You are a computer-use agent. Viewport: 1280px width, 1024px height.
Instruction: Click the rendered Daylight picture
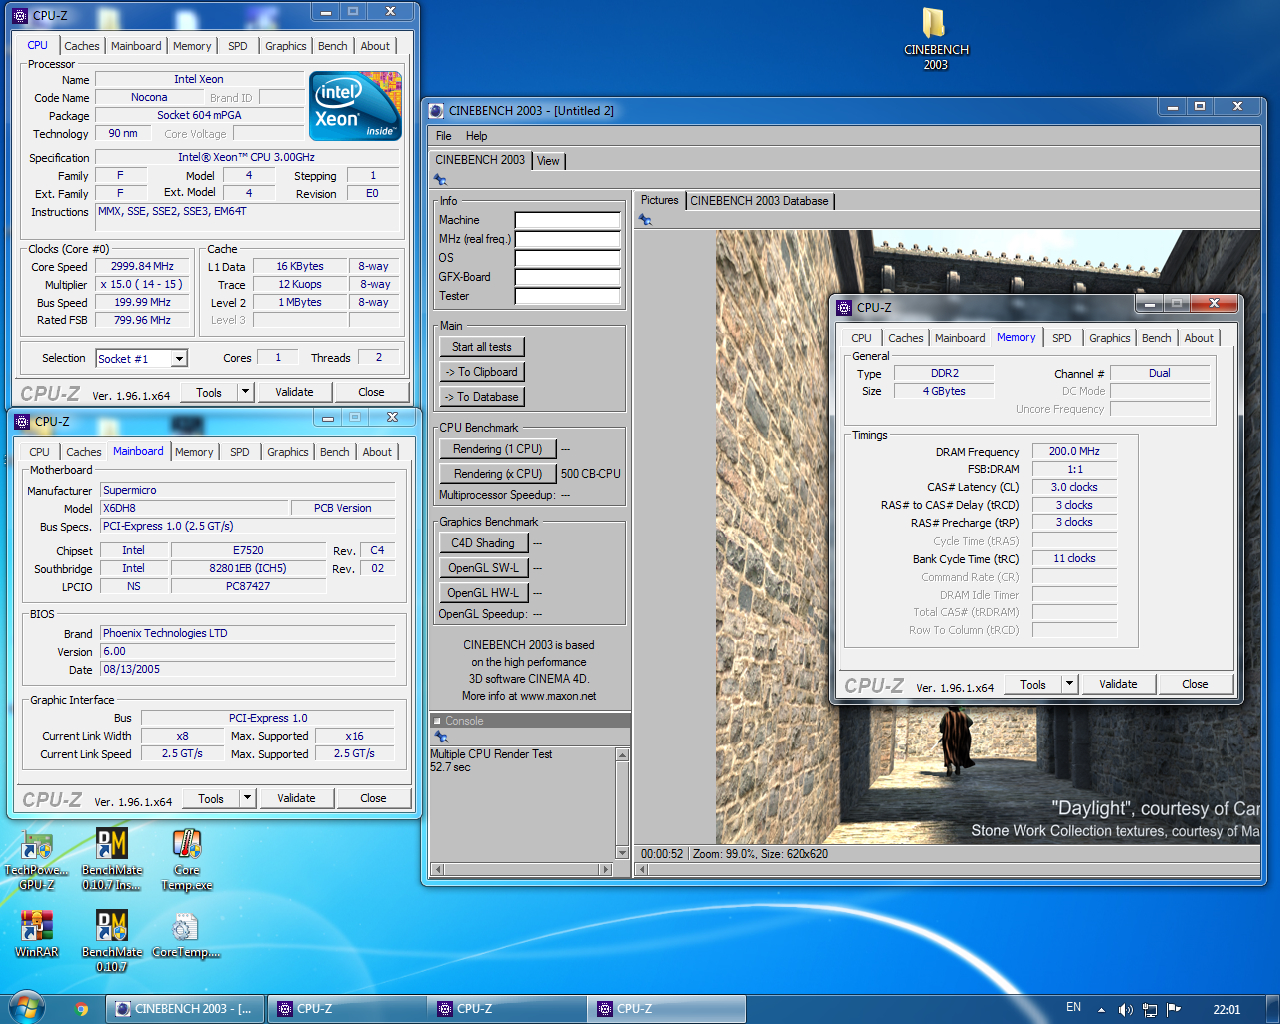pos(987,537)
